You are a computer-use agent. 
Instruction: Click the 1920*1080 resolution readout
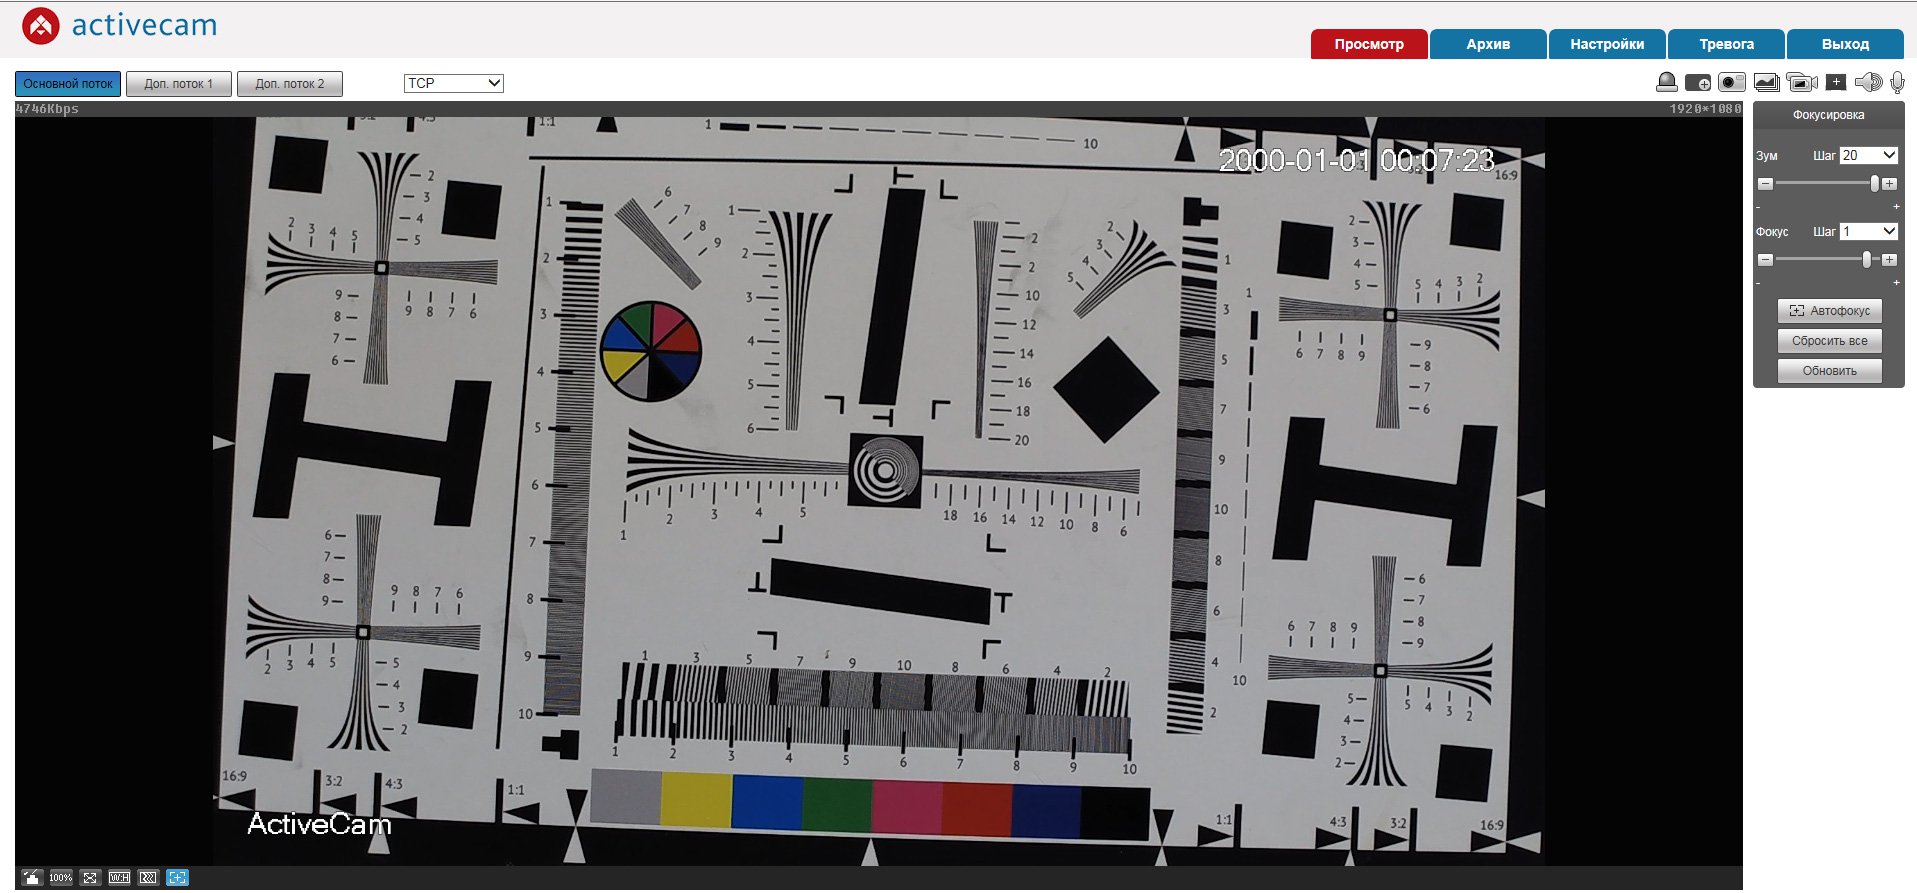coord(1705,109)
